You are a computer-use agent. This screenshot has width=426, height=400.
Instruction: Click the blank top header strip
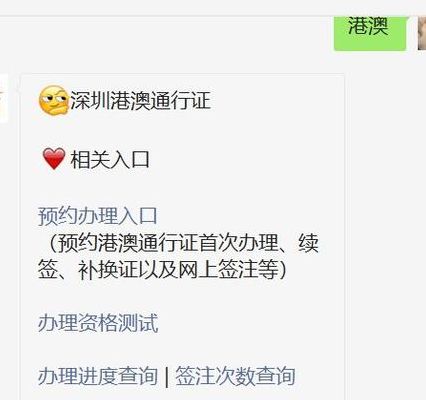coord(213,7)
